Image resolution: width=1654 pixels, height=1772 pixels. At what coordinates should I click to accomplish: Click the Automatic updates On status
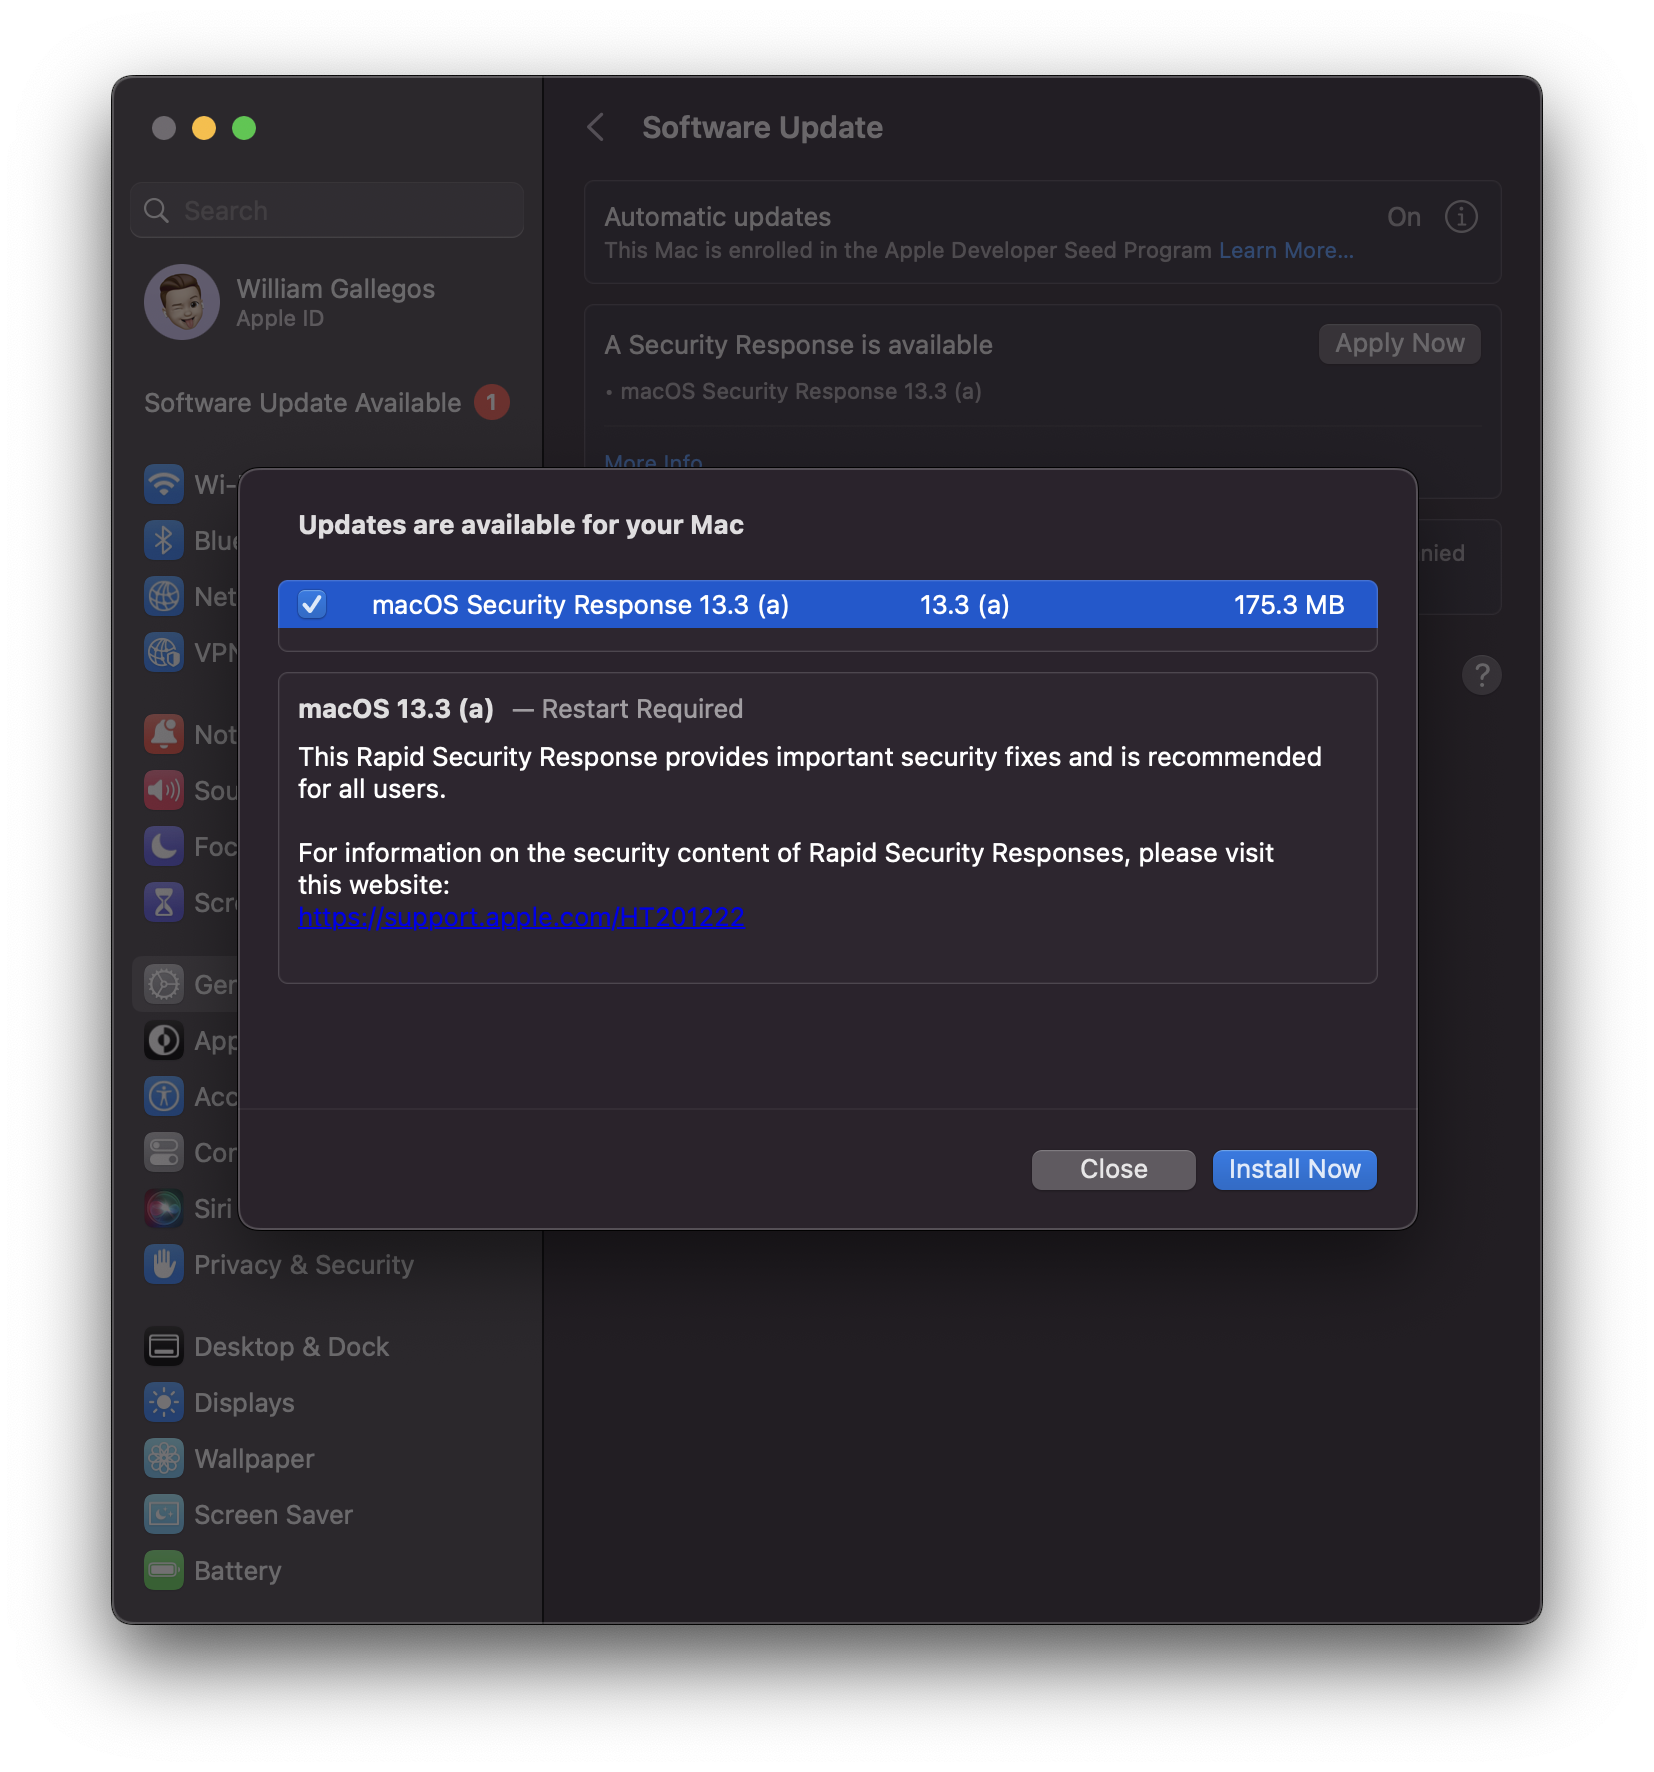pos(1404,217)
